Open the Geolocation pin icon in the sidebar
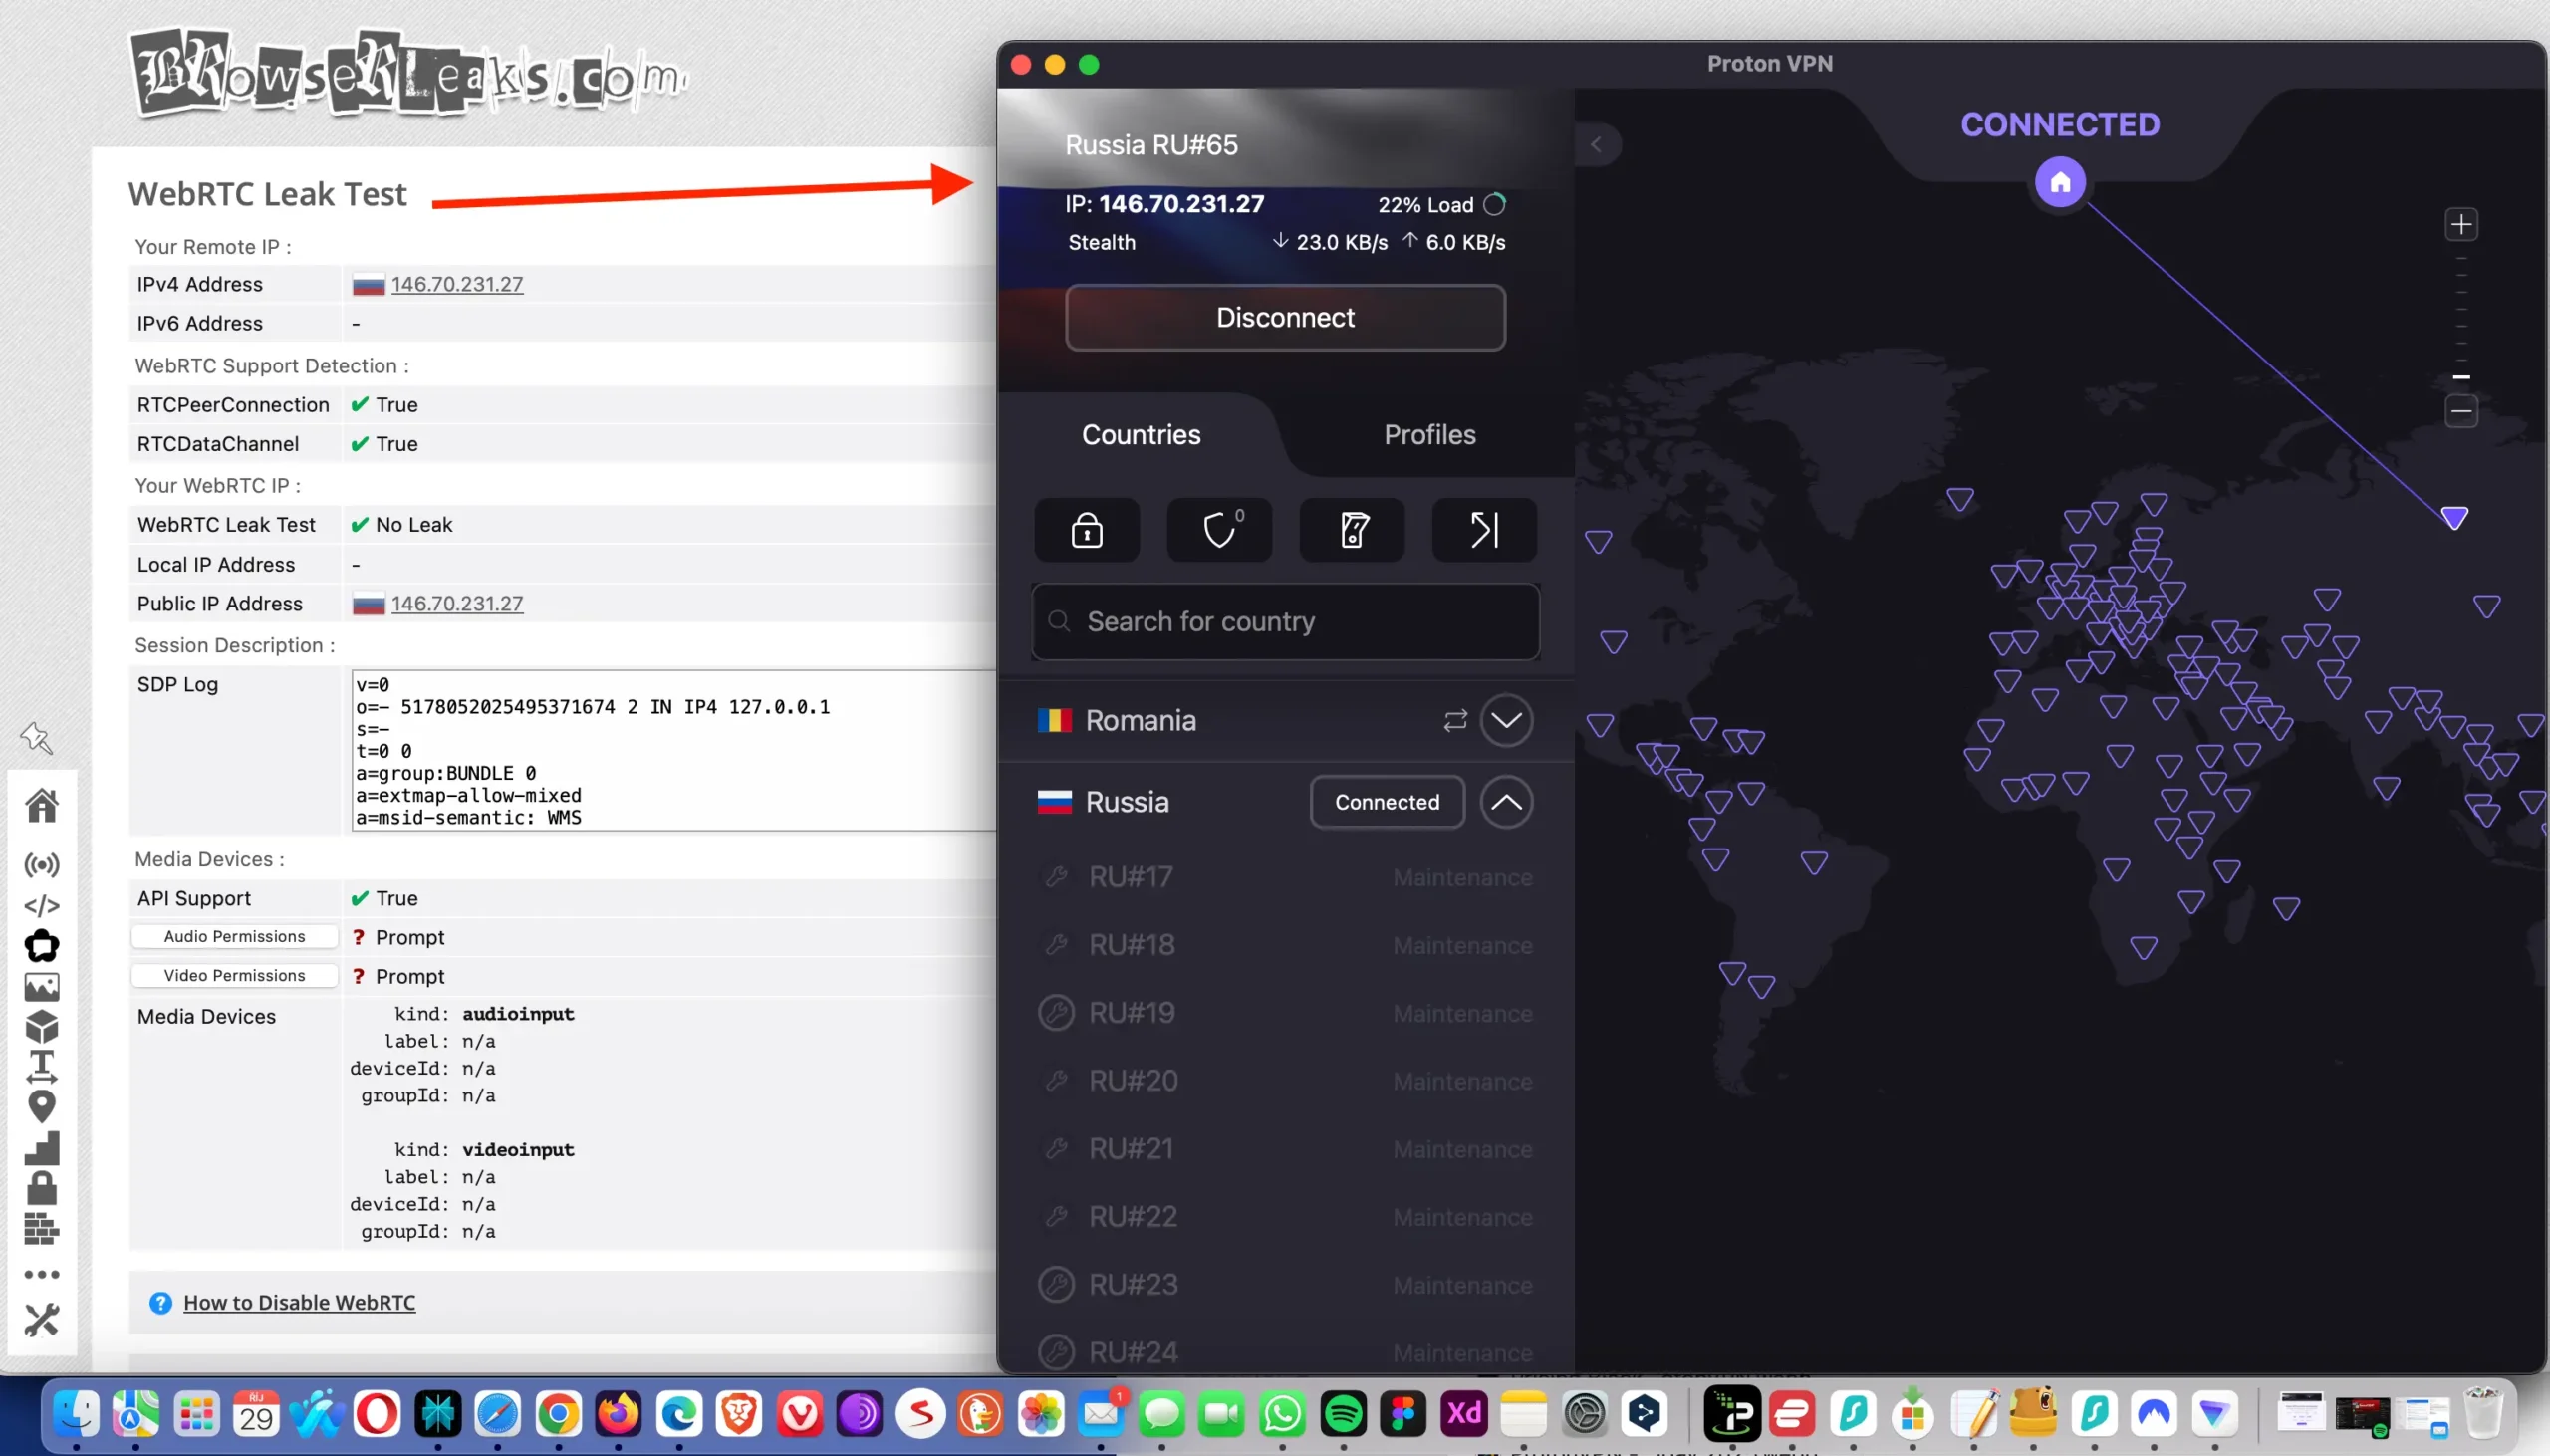This screenshot has height=1456, width=2550. pyautogui.click(x=42, y=1107)
